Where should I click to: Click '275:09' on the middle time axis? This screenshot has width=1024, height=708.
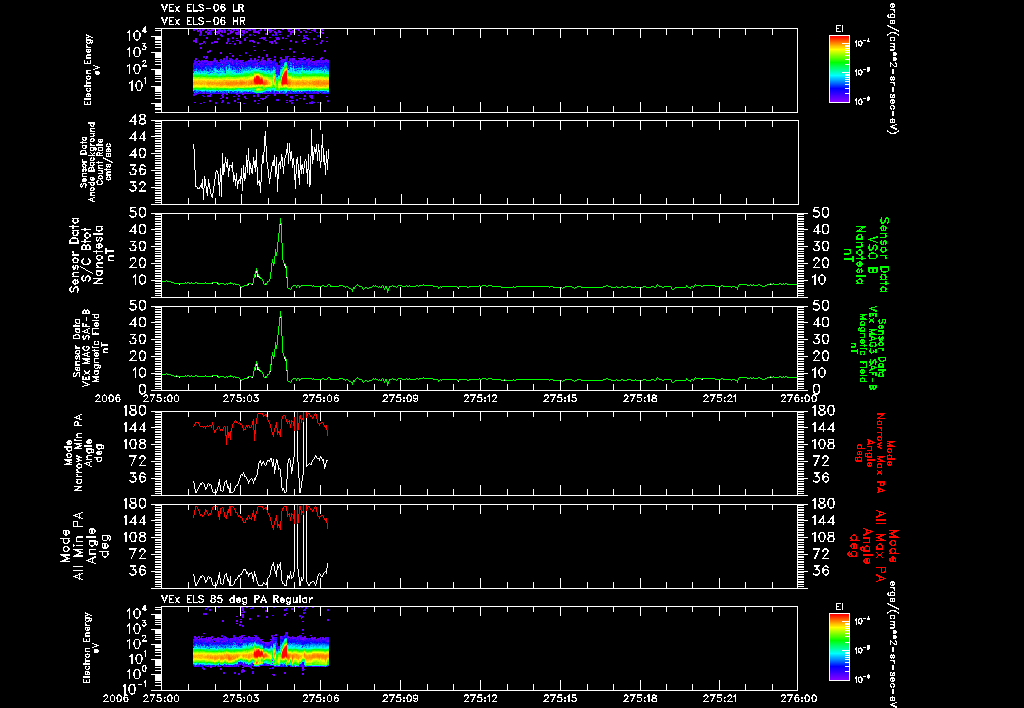pos(400,397)
